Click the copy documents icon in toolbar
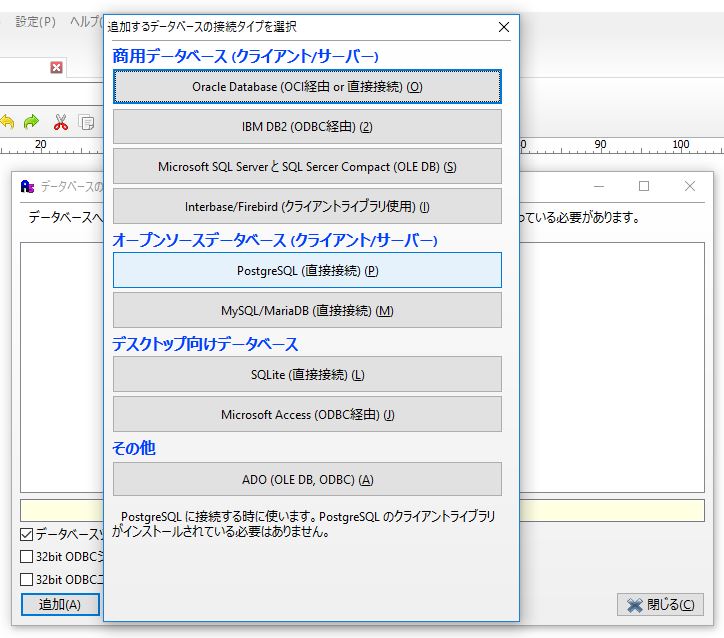Viewport: 724px width, 638px height. [x=86, y=122]
